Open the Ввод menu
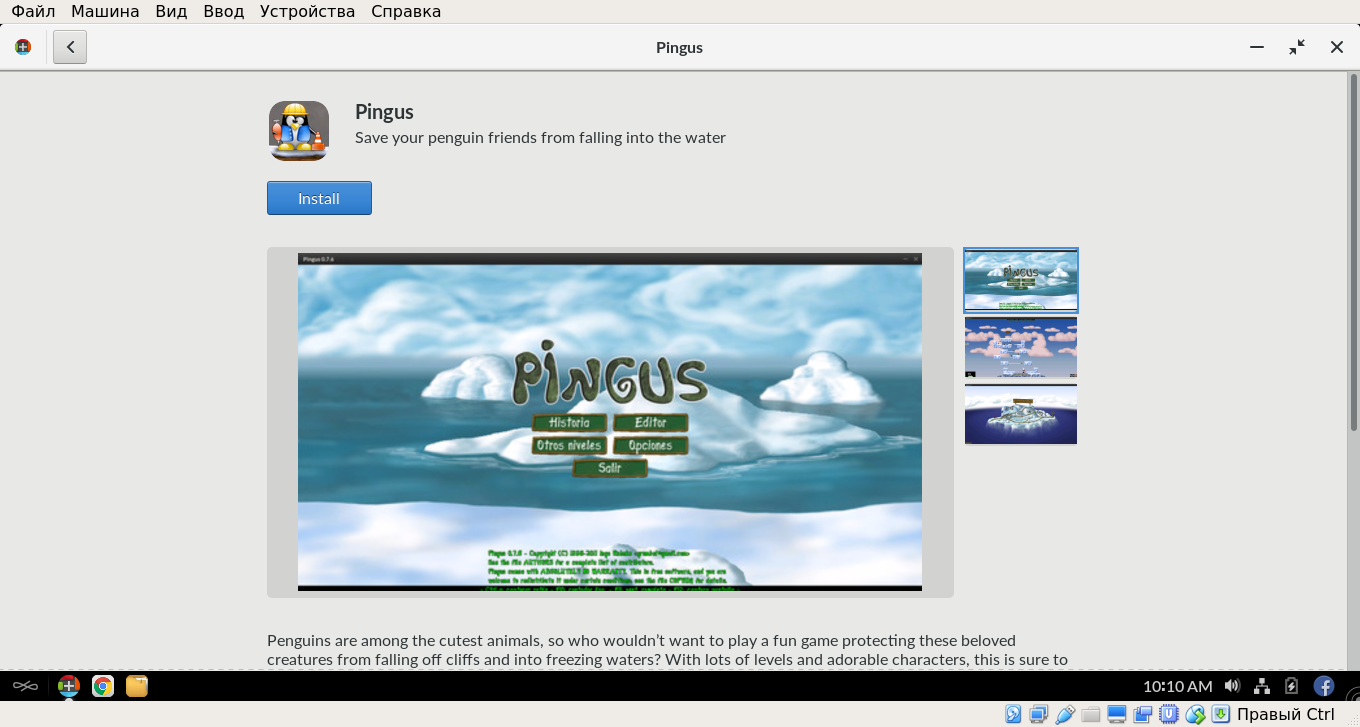Viewport: 1360px width, 727px height. (223, 12)
